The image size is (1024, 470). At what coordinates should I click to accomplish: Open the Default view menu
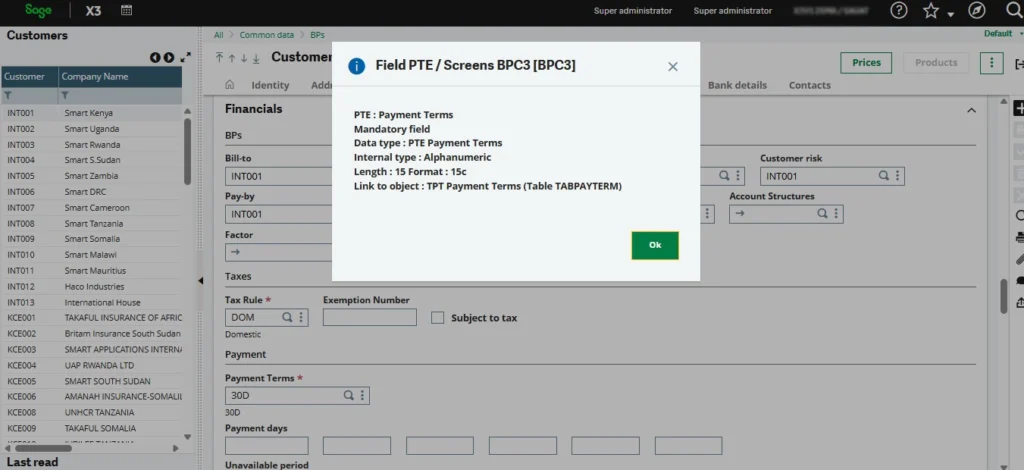(1002, 34)
